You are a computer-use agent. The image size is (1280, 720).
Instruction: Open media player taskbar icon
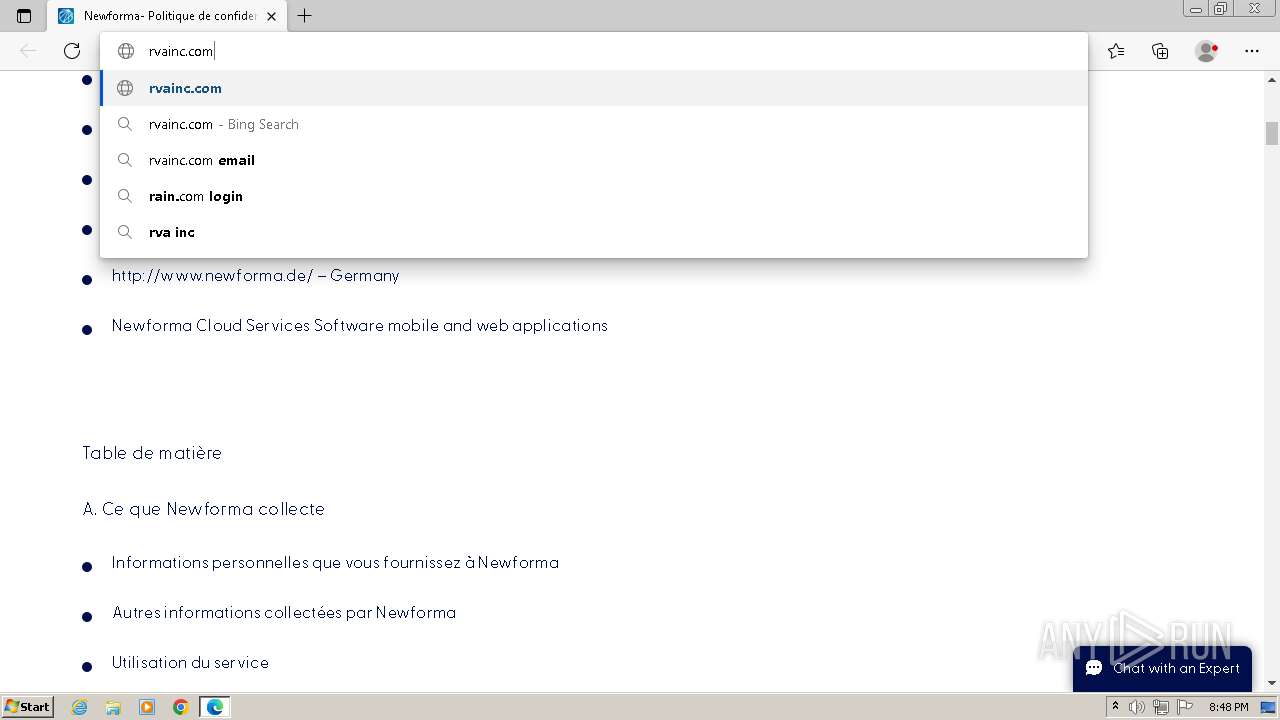[147, 707]
